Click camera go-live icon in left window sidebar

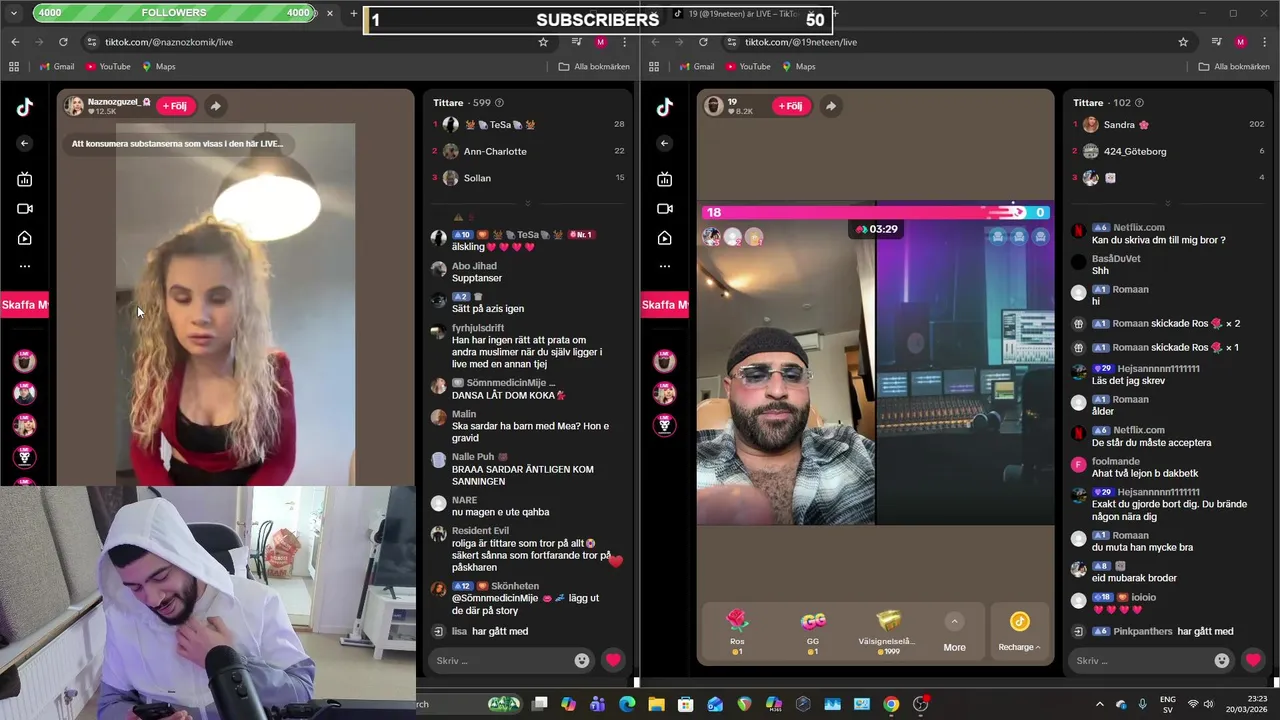click(25, 209)
